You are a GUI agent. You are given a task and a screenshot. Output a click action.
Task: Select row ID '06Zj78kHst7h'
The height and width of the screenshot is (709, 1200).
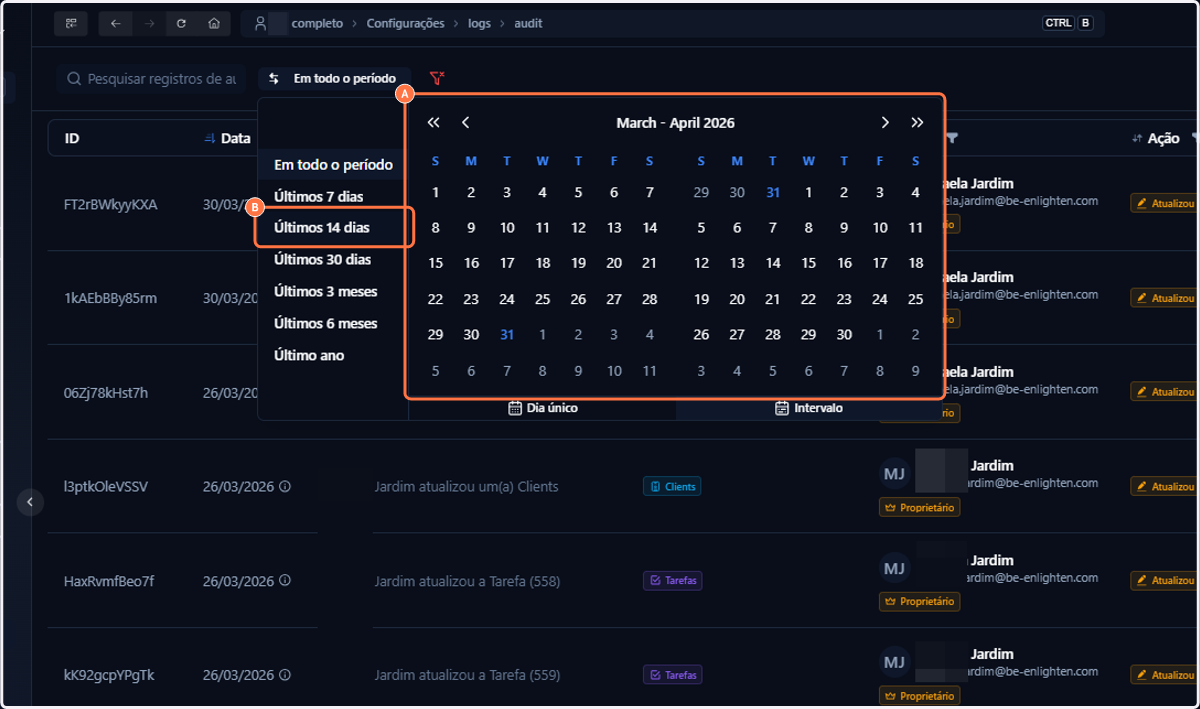coord(106,393)
